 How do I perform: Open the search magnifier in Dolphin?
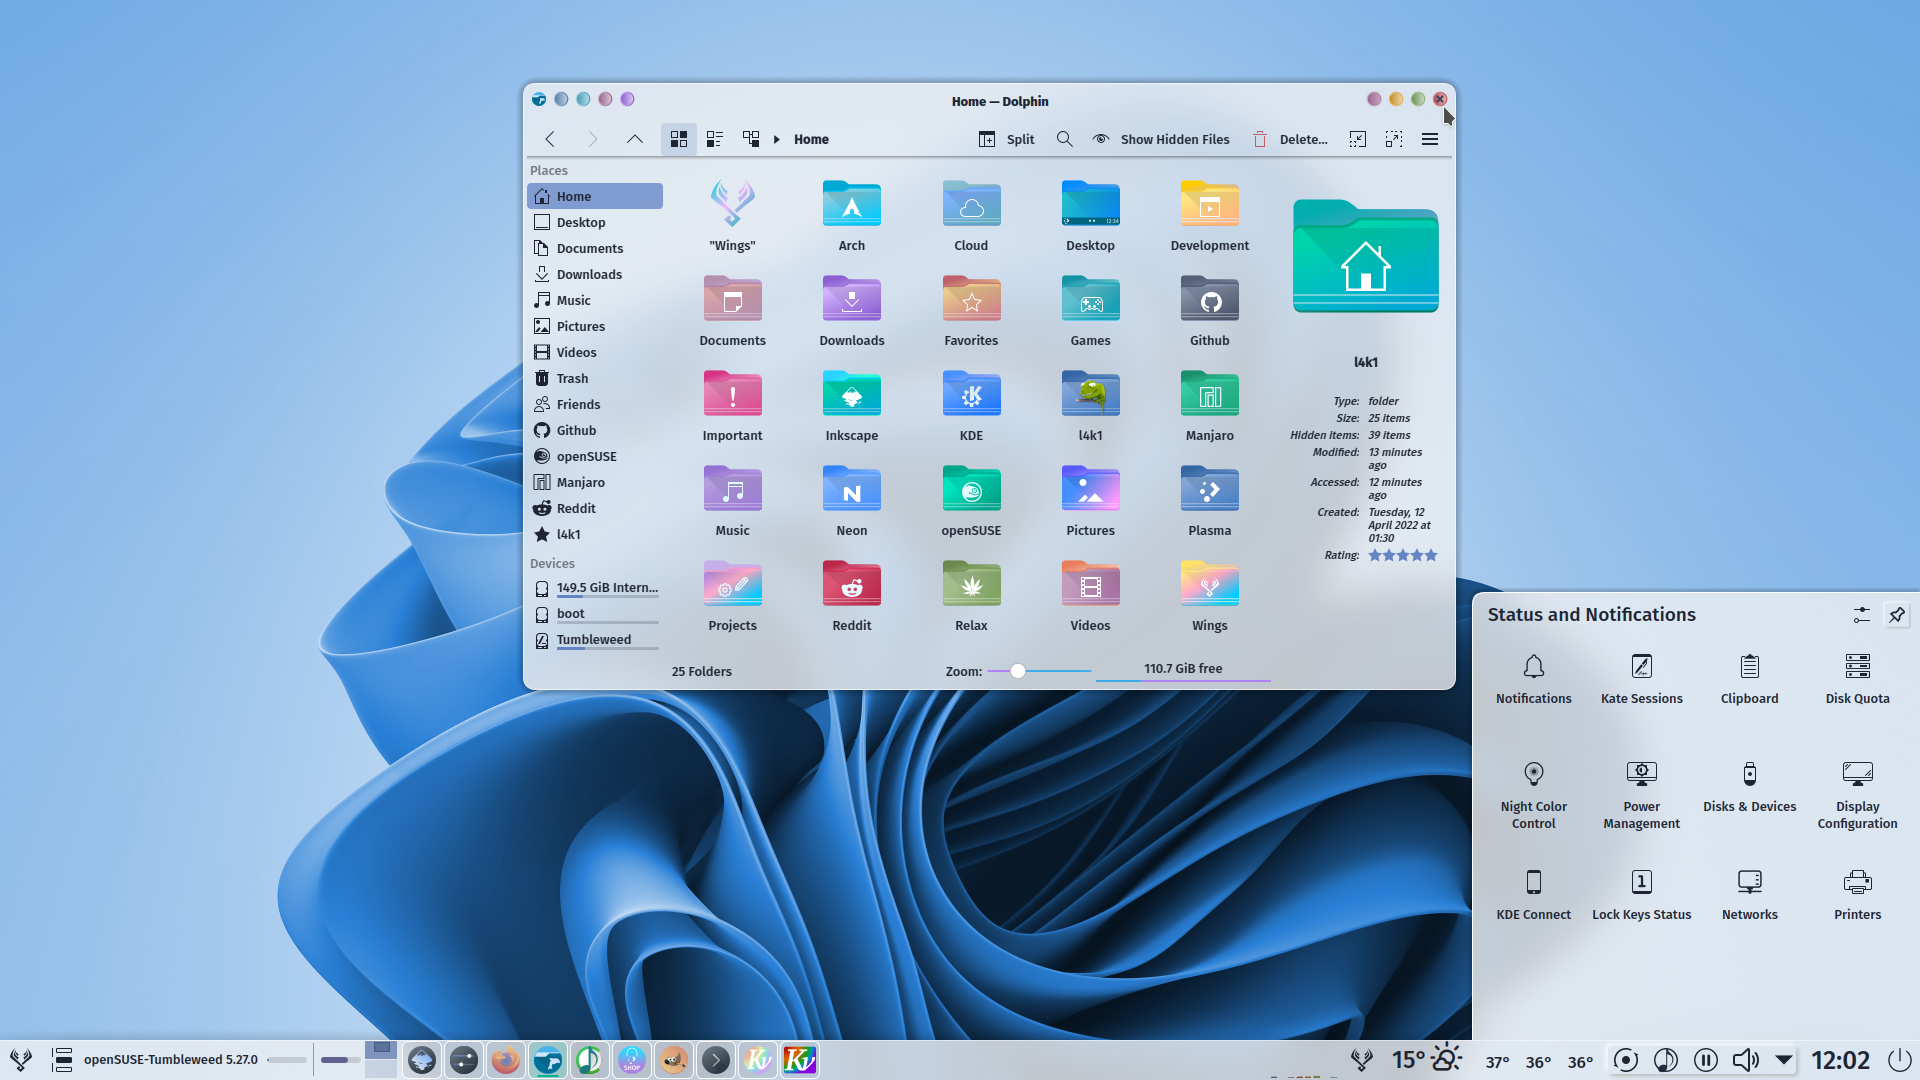1065,139
